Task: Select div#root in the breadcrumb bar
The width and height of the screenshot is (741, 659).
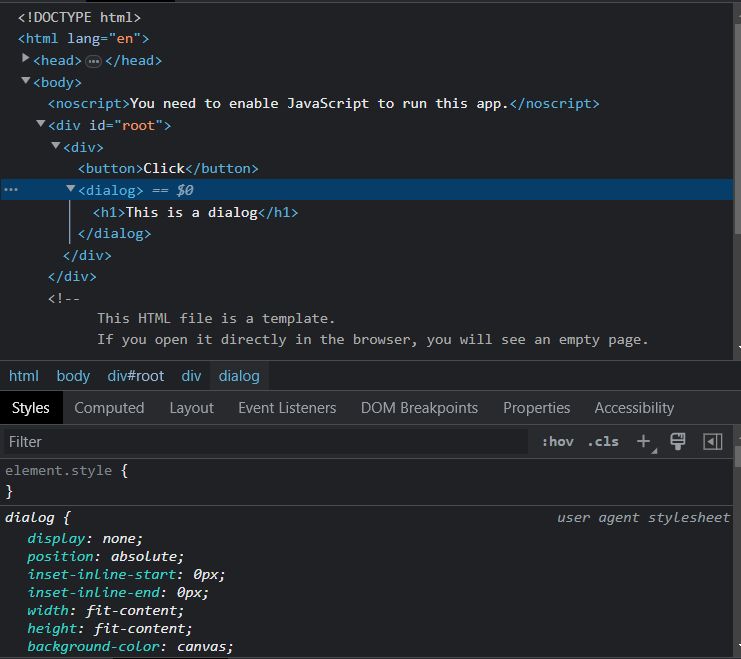Action: [136, 376]
